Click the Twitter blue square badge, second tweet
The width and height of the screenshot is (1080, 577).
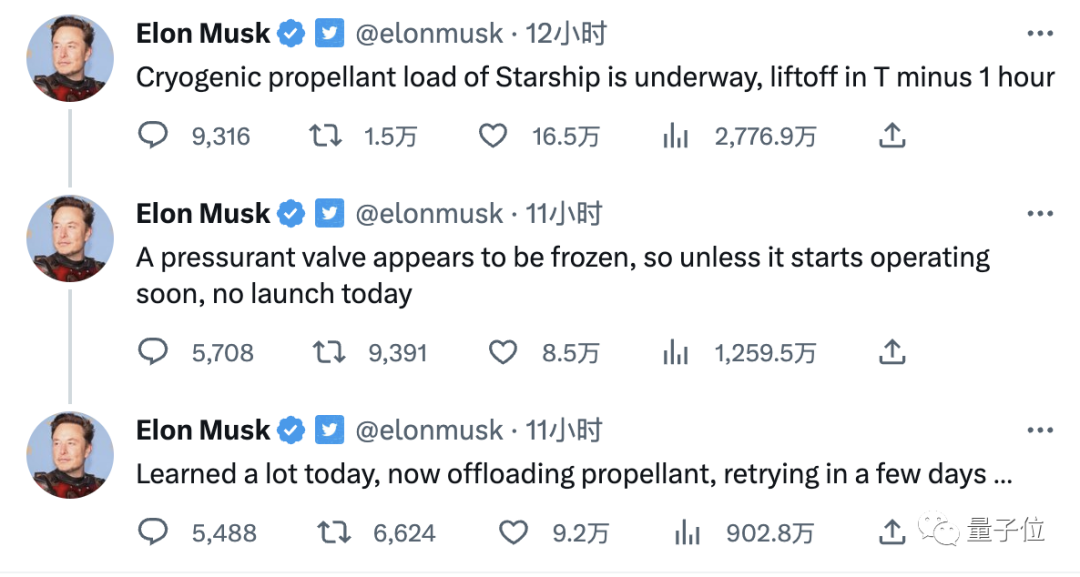click(x=330, y=213)
